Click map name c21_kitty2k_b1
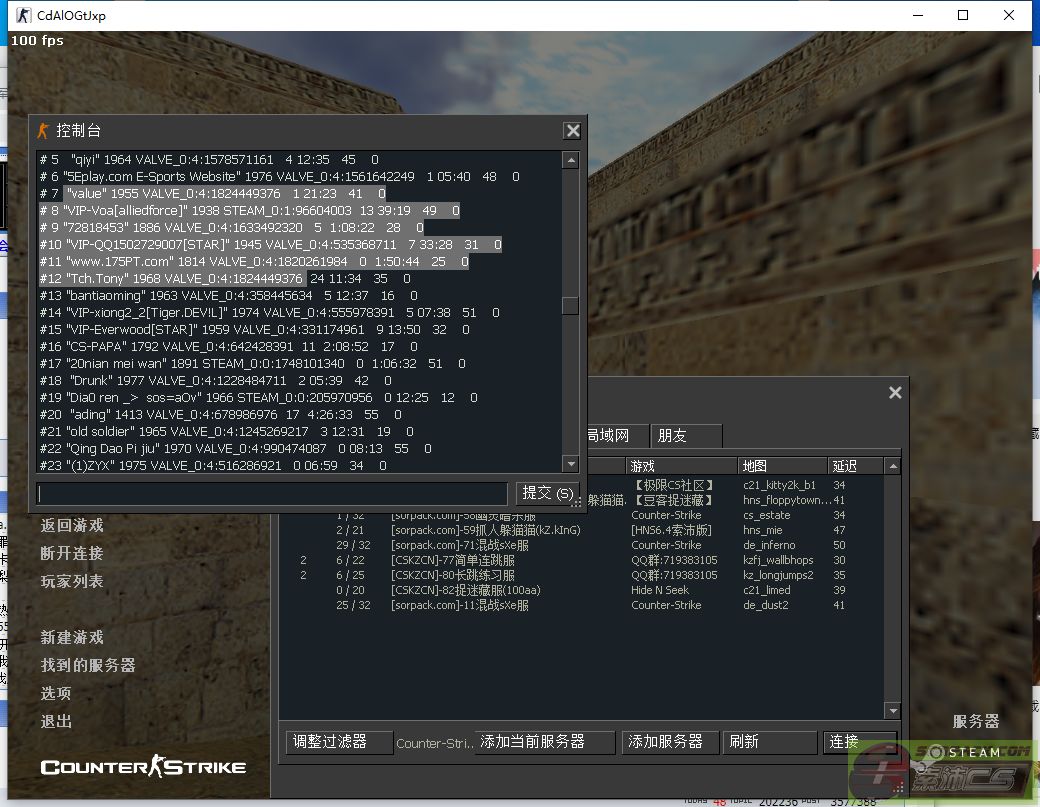This screenshot has height=807, width=1040. pos(779,485)
